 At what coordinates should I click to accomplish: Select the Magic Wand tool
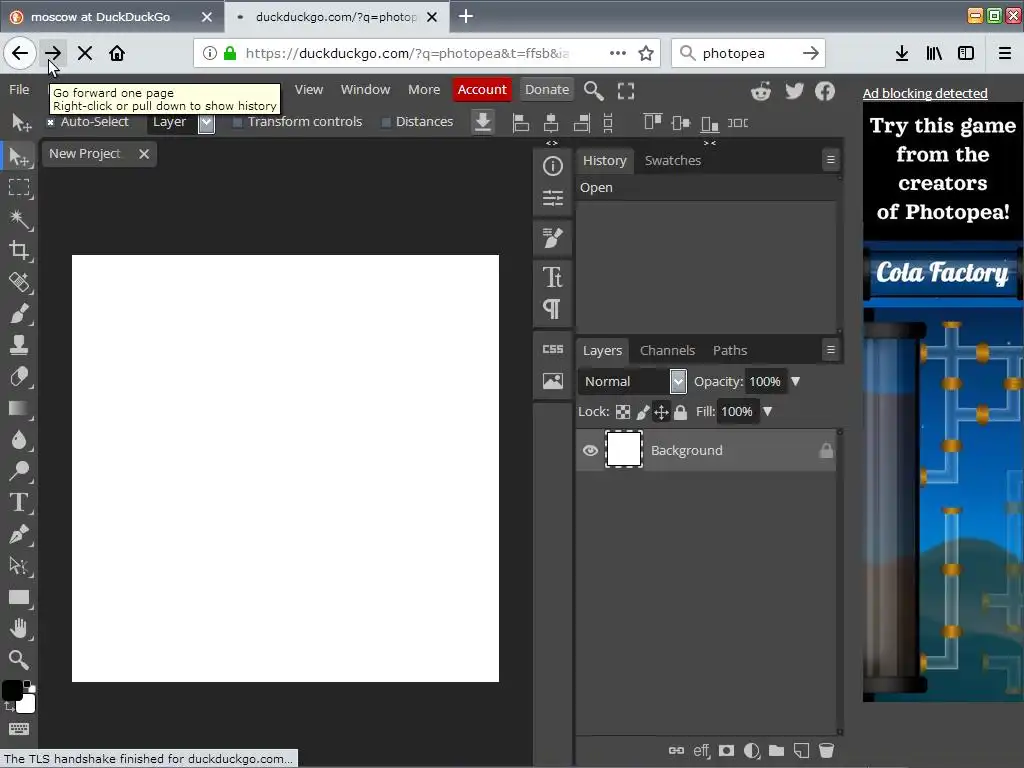[19, 219]
